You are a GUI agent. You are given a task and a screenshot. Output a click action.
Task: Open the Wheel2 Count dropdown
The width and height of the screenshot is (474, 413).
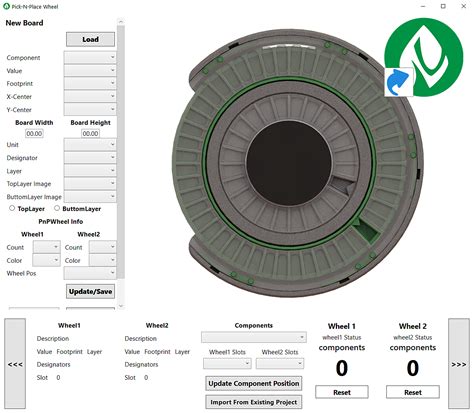pyautogui.click(x=103, y=247)
